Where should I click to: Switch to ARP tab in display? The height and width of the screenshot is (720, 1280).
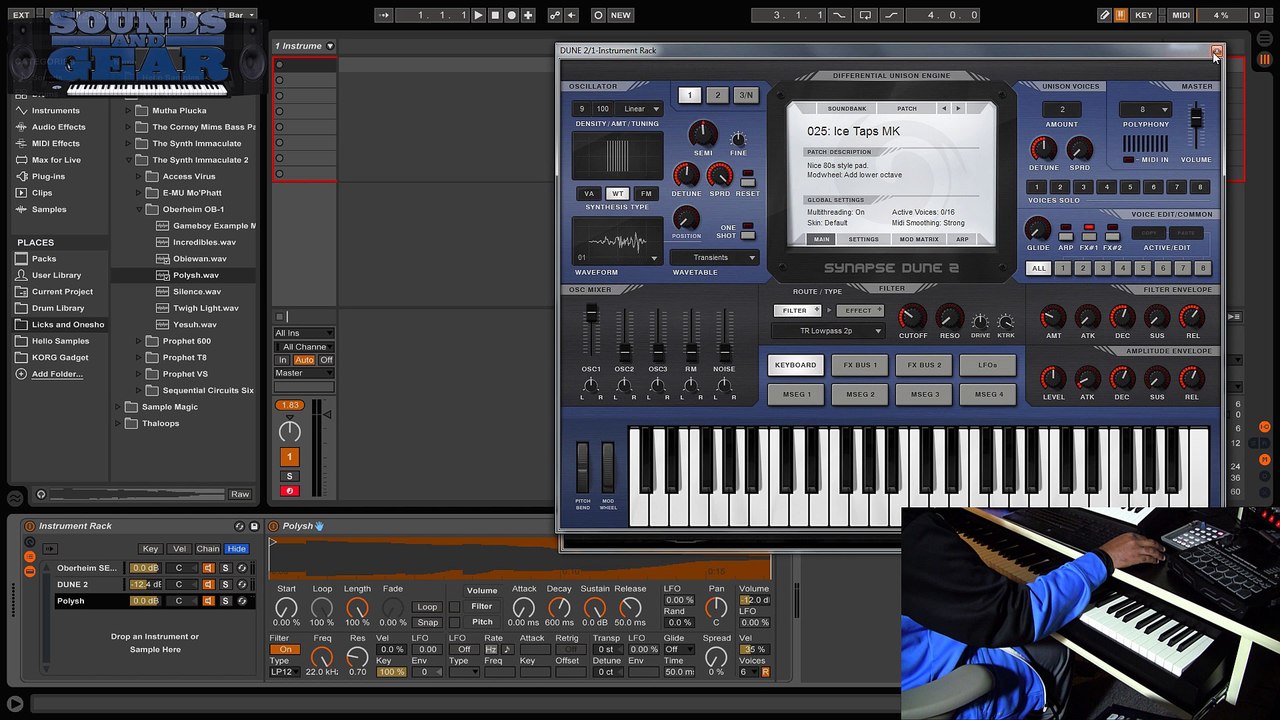click(962, 239)
